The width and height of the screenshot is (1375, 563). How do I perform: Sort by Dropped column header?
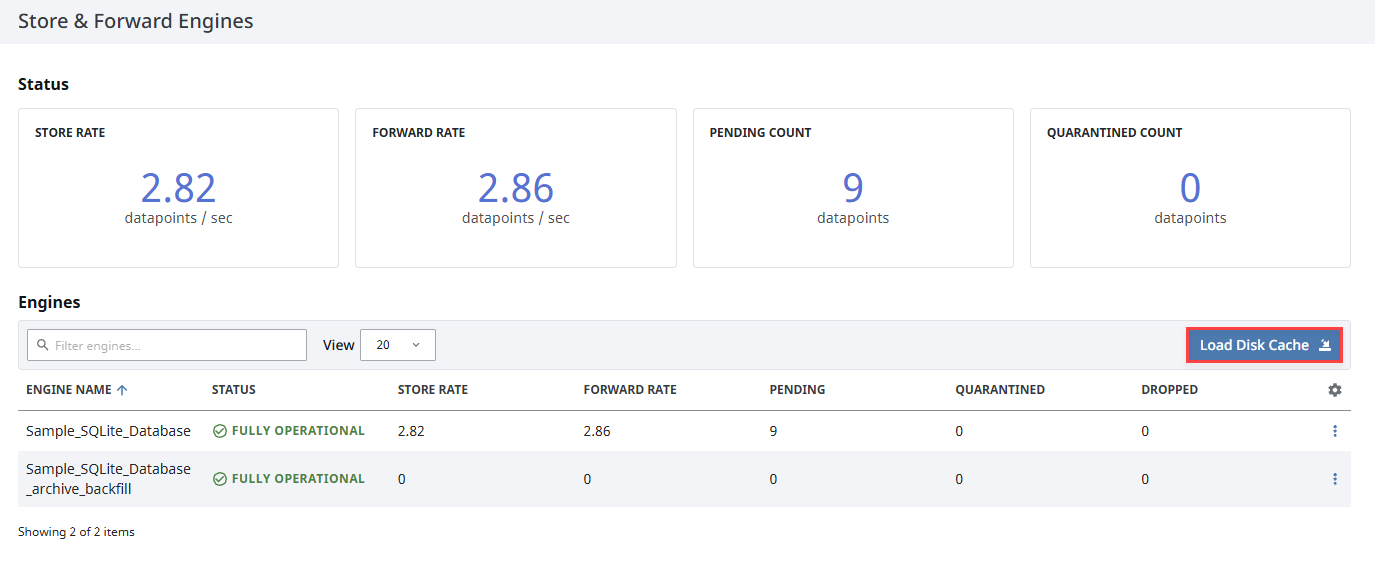1170,390
